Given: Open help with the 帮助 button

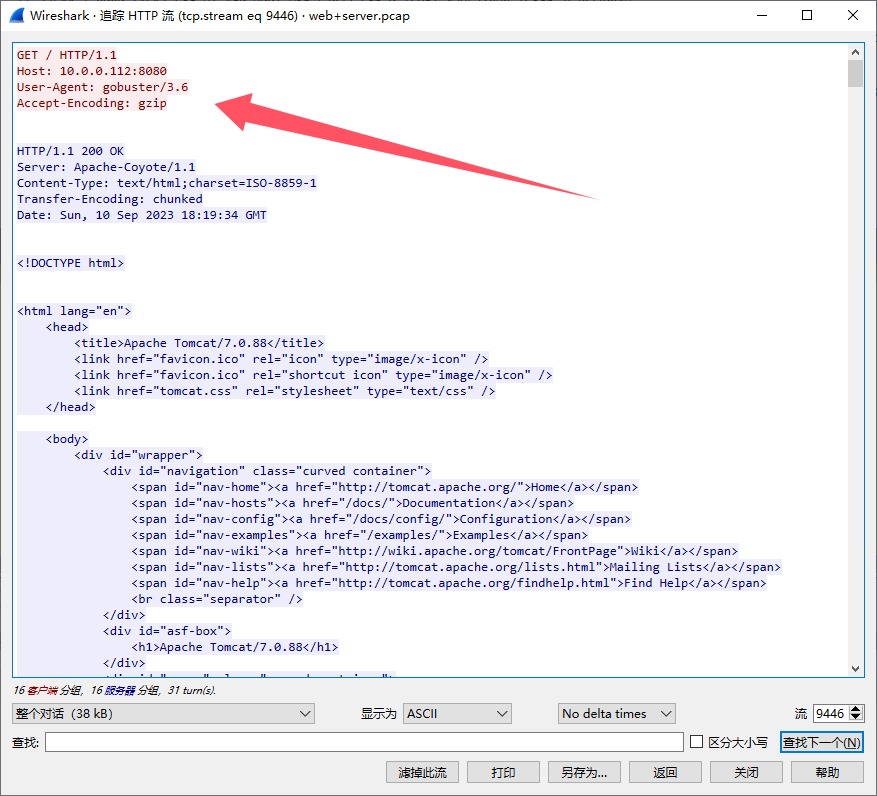Looking at the screenshot, I should (827, 772).
